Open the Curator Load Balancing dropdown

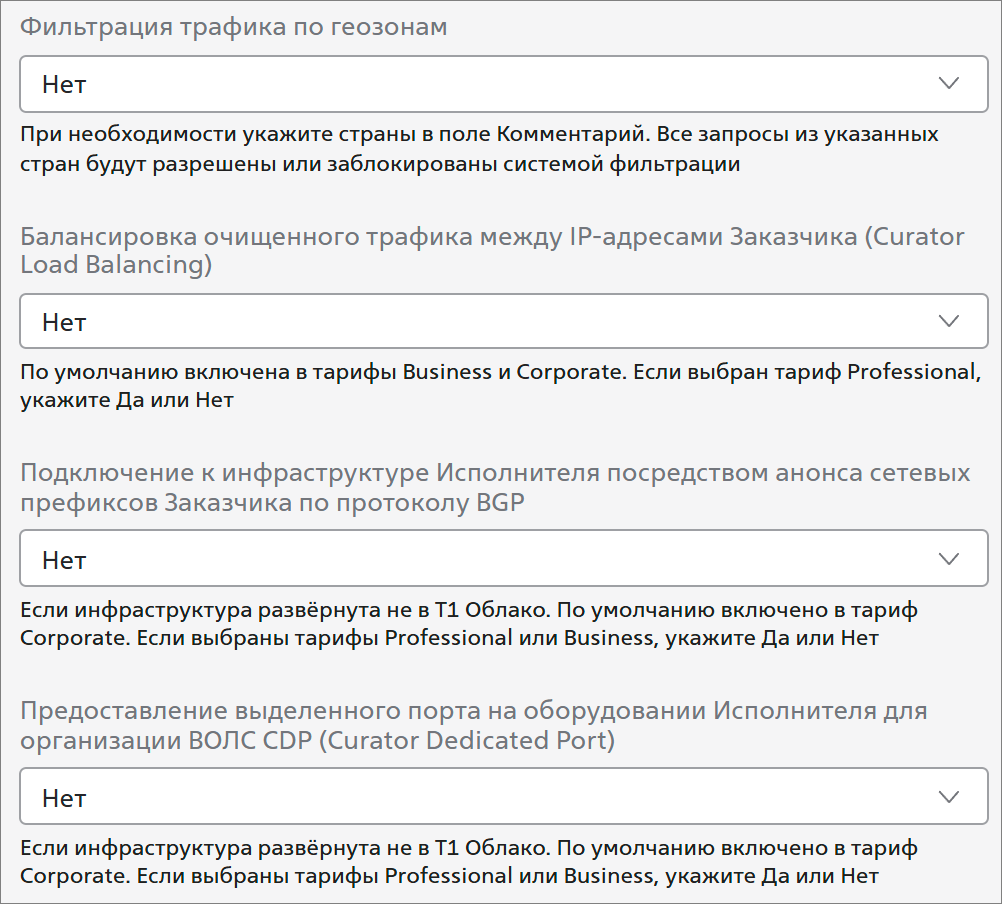[504, 321]
